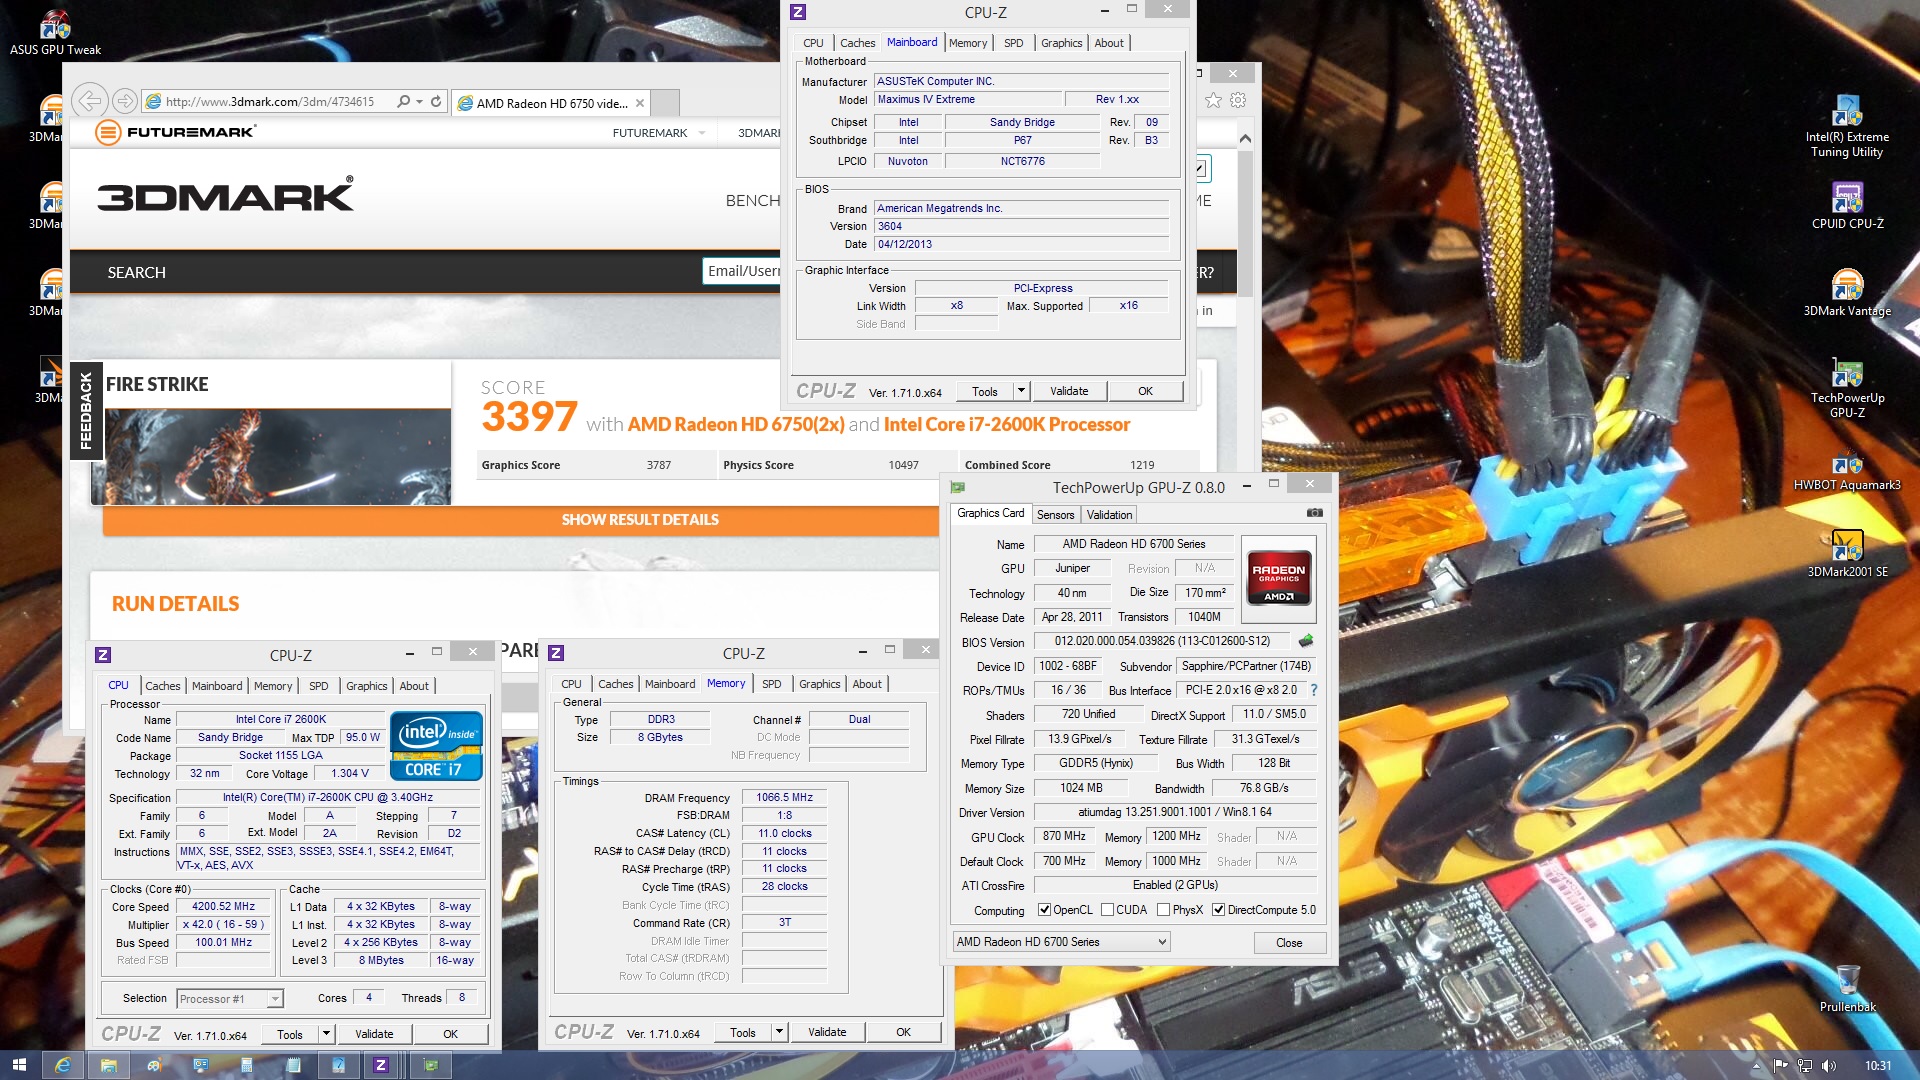Open the ASUS GPU Tweak desktop shortcut

point(55,32)
